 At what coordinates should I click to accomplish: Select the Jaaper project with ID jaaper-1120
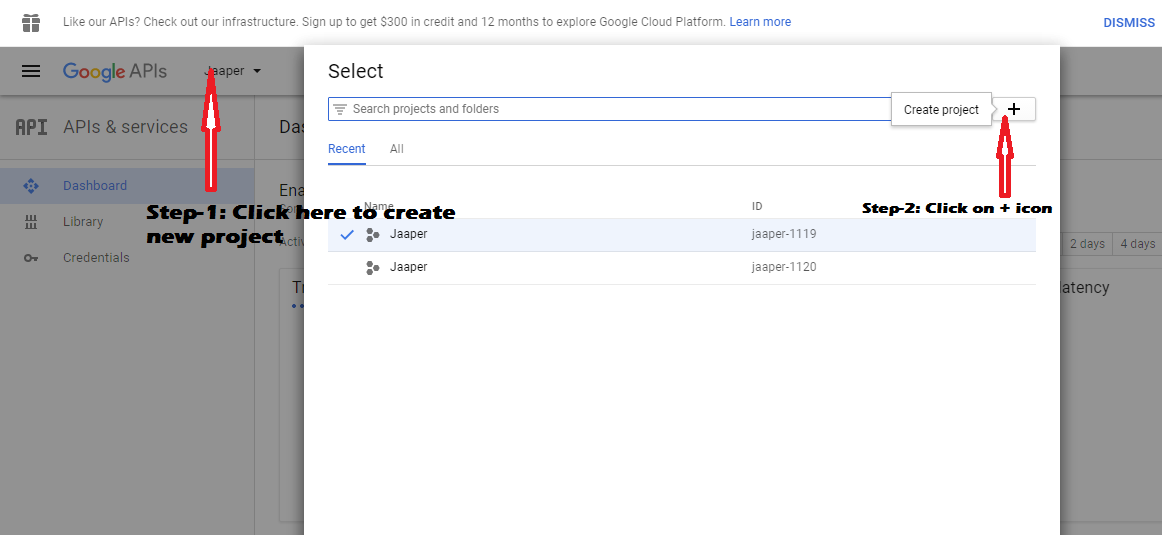click(682, 268)
